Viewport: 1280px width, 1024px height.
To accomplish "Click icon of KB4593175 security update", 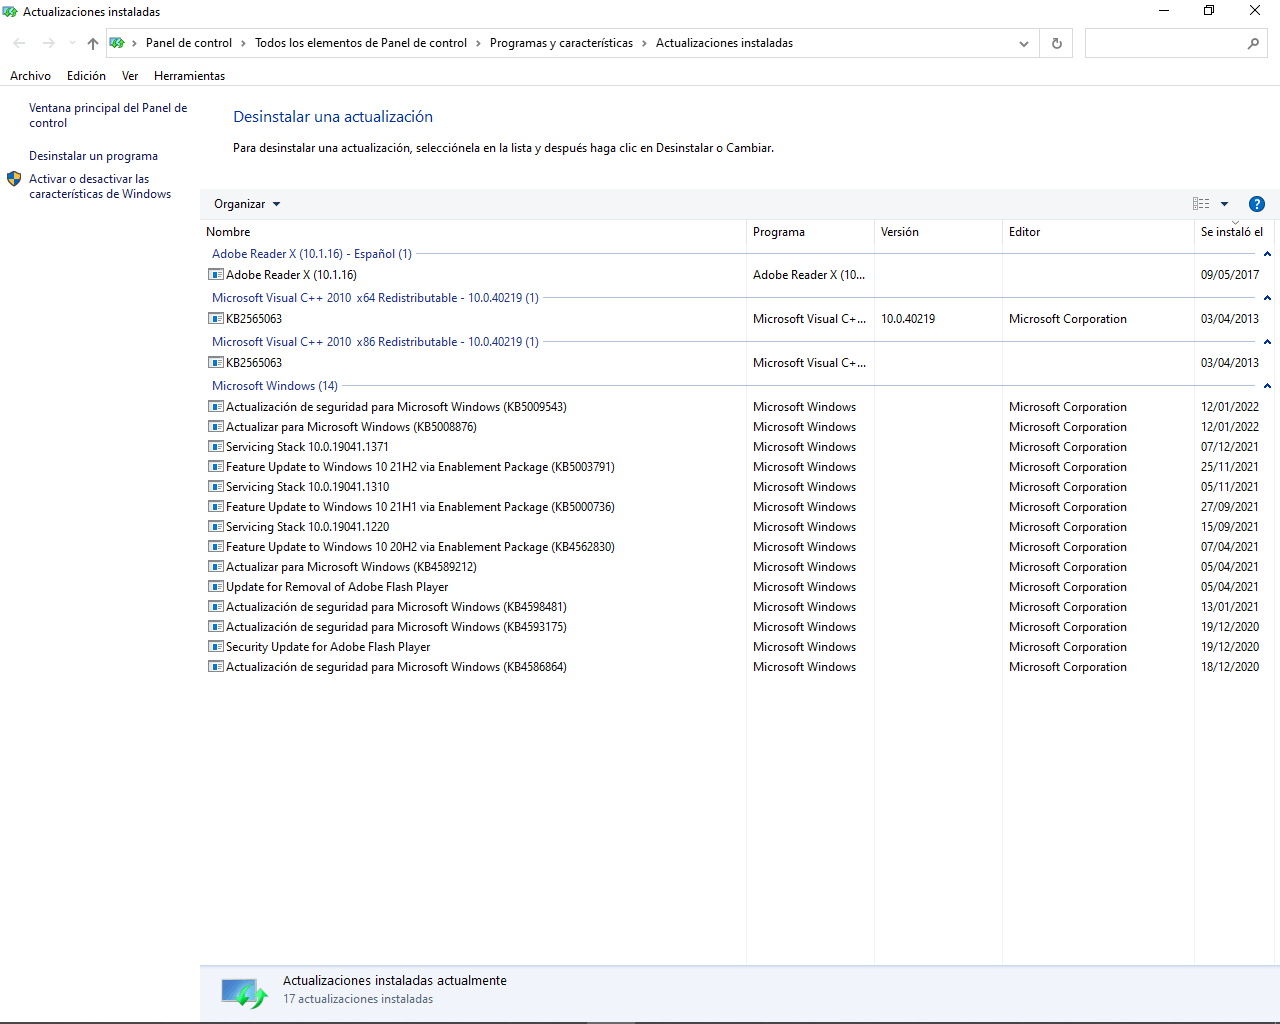I will [215, 627].
